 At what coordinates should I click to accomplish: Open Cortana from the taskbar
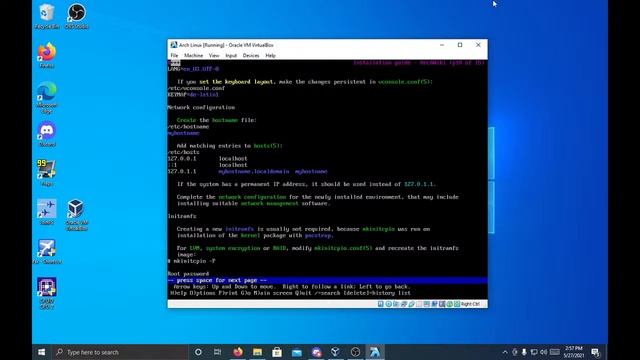[198, 352]
